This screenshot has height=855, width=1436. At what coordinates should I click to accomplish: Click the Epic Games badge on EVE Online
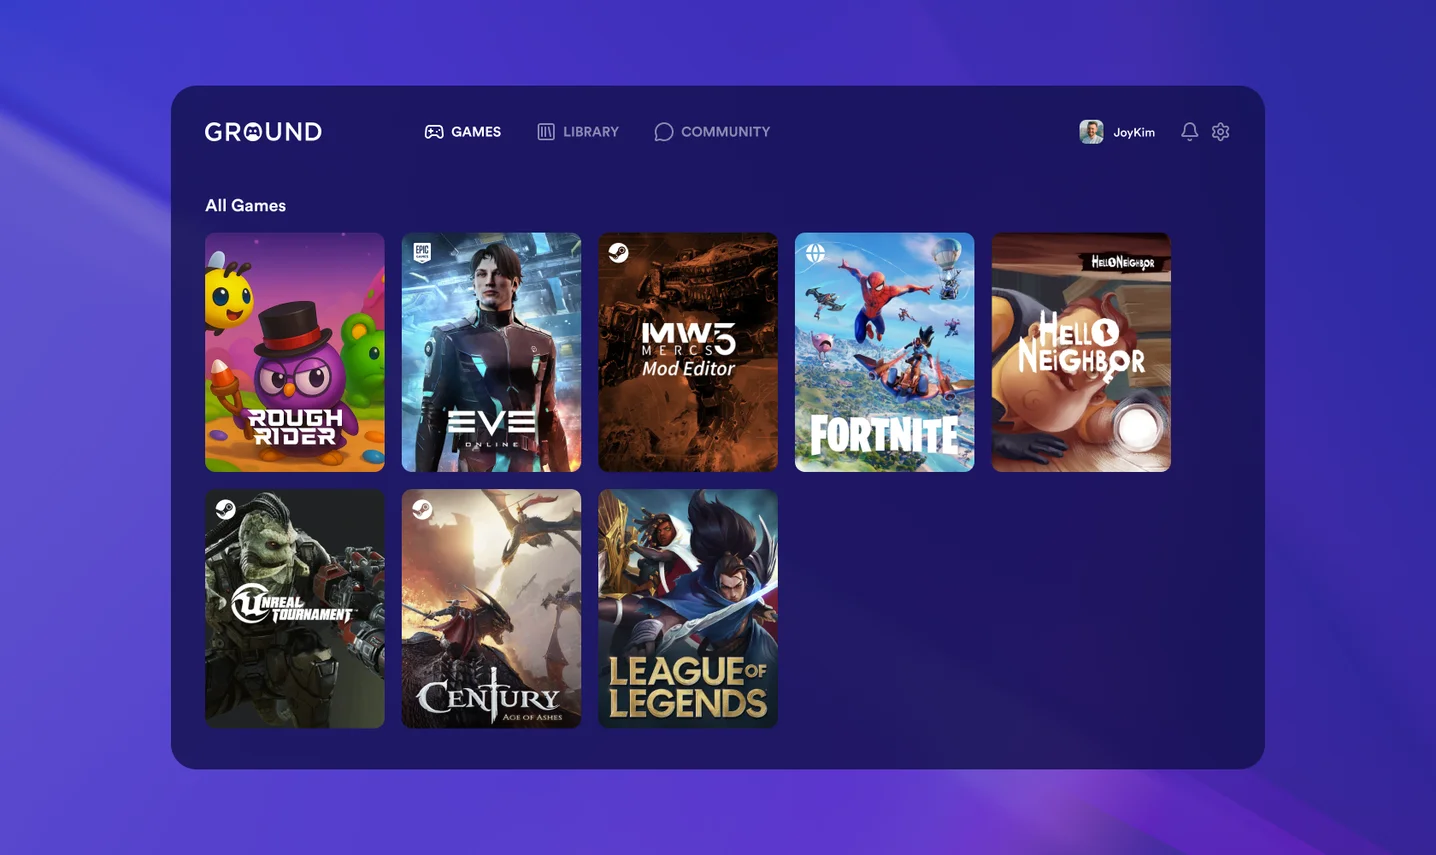point(422,253)
